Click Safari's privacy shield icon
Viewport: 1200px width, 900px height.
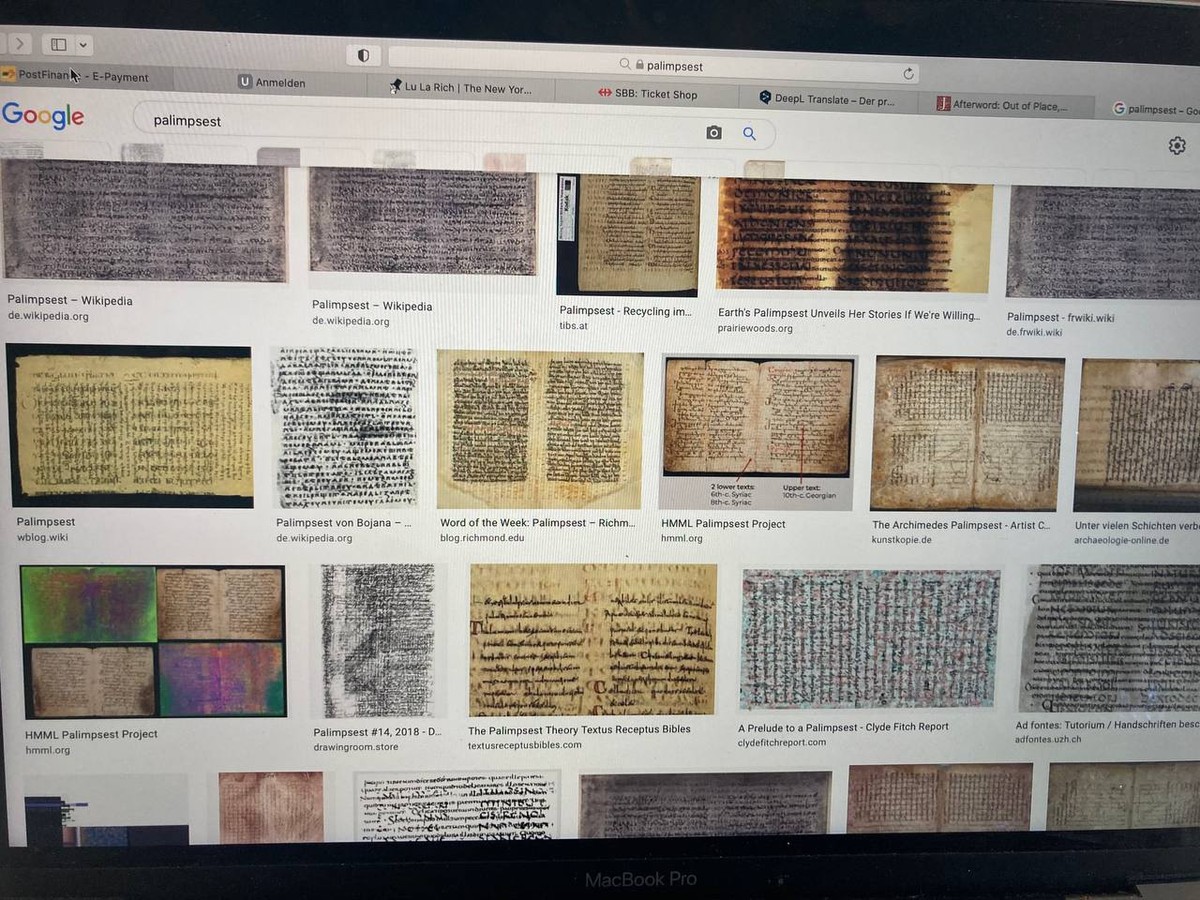[363, 55]
